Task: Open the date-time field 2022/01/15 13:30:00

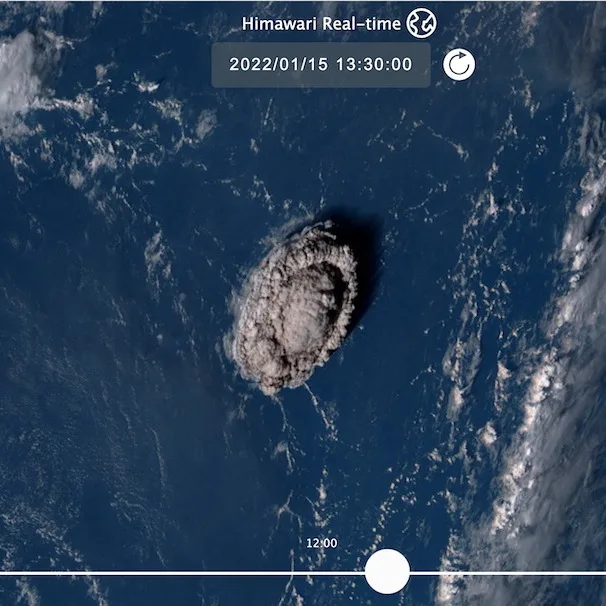Action: click(x=321, y=65)
